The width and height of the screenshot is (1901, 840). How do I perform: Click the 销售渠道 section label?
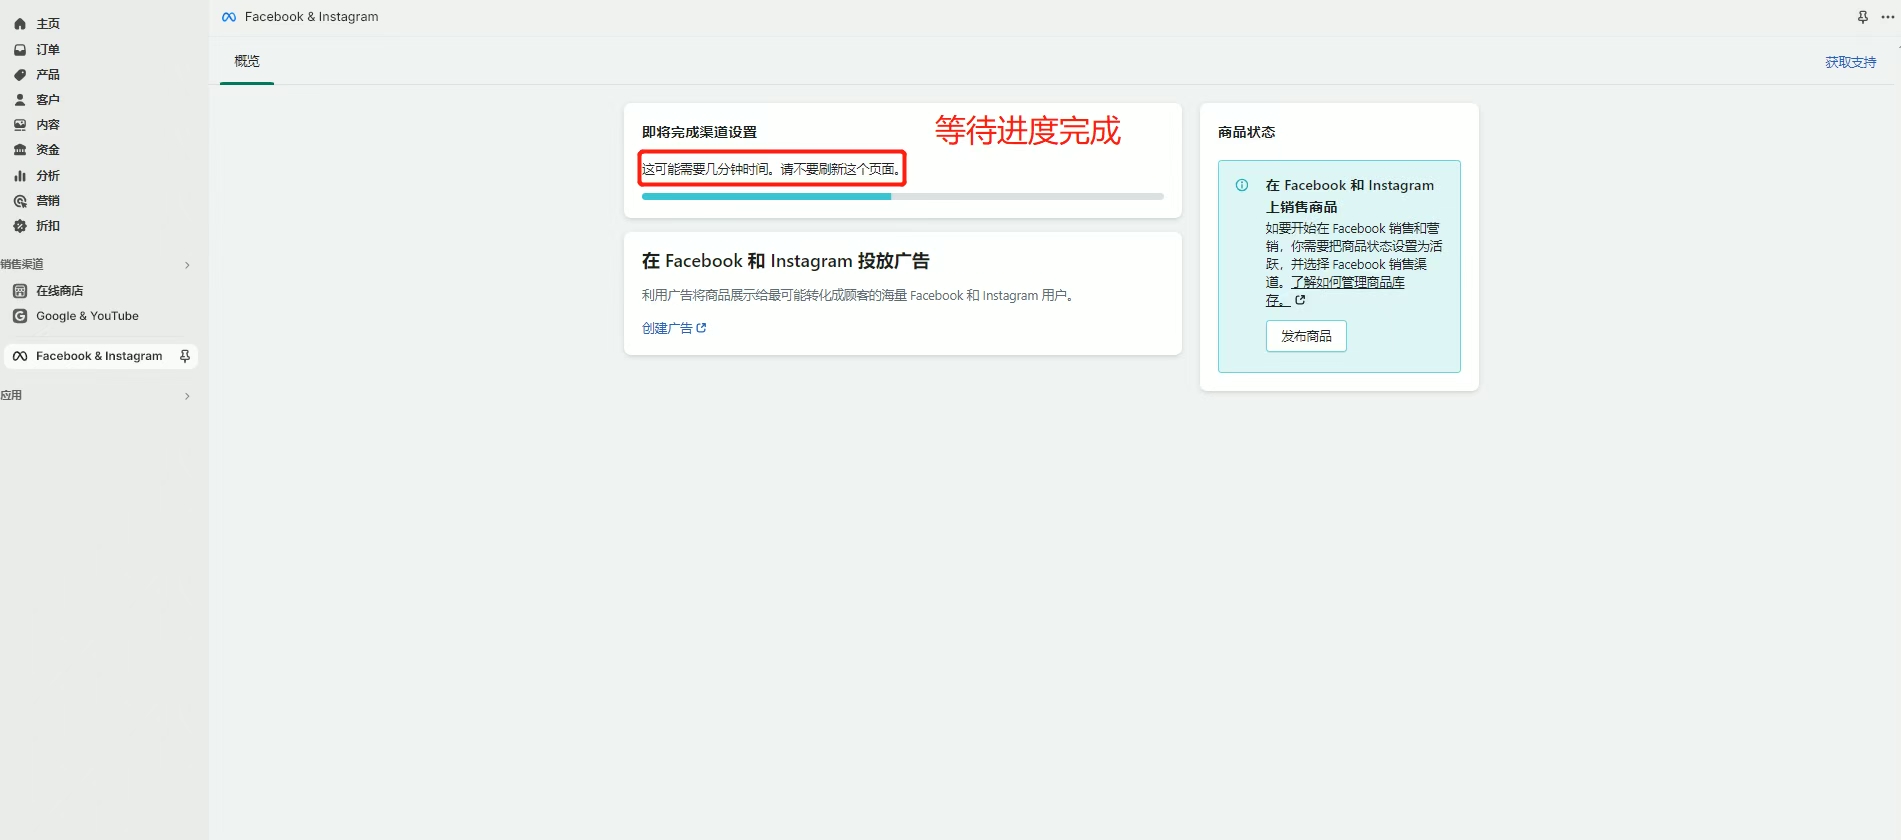click(22, 264)
